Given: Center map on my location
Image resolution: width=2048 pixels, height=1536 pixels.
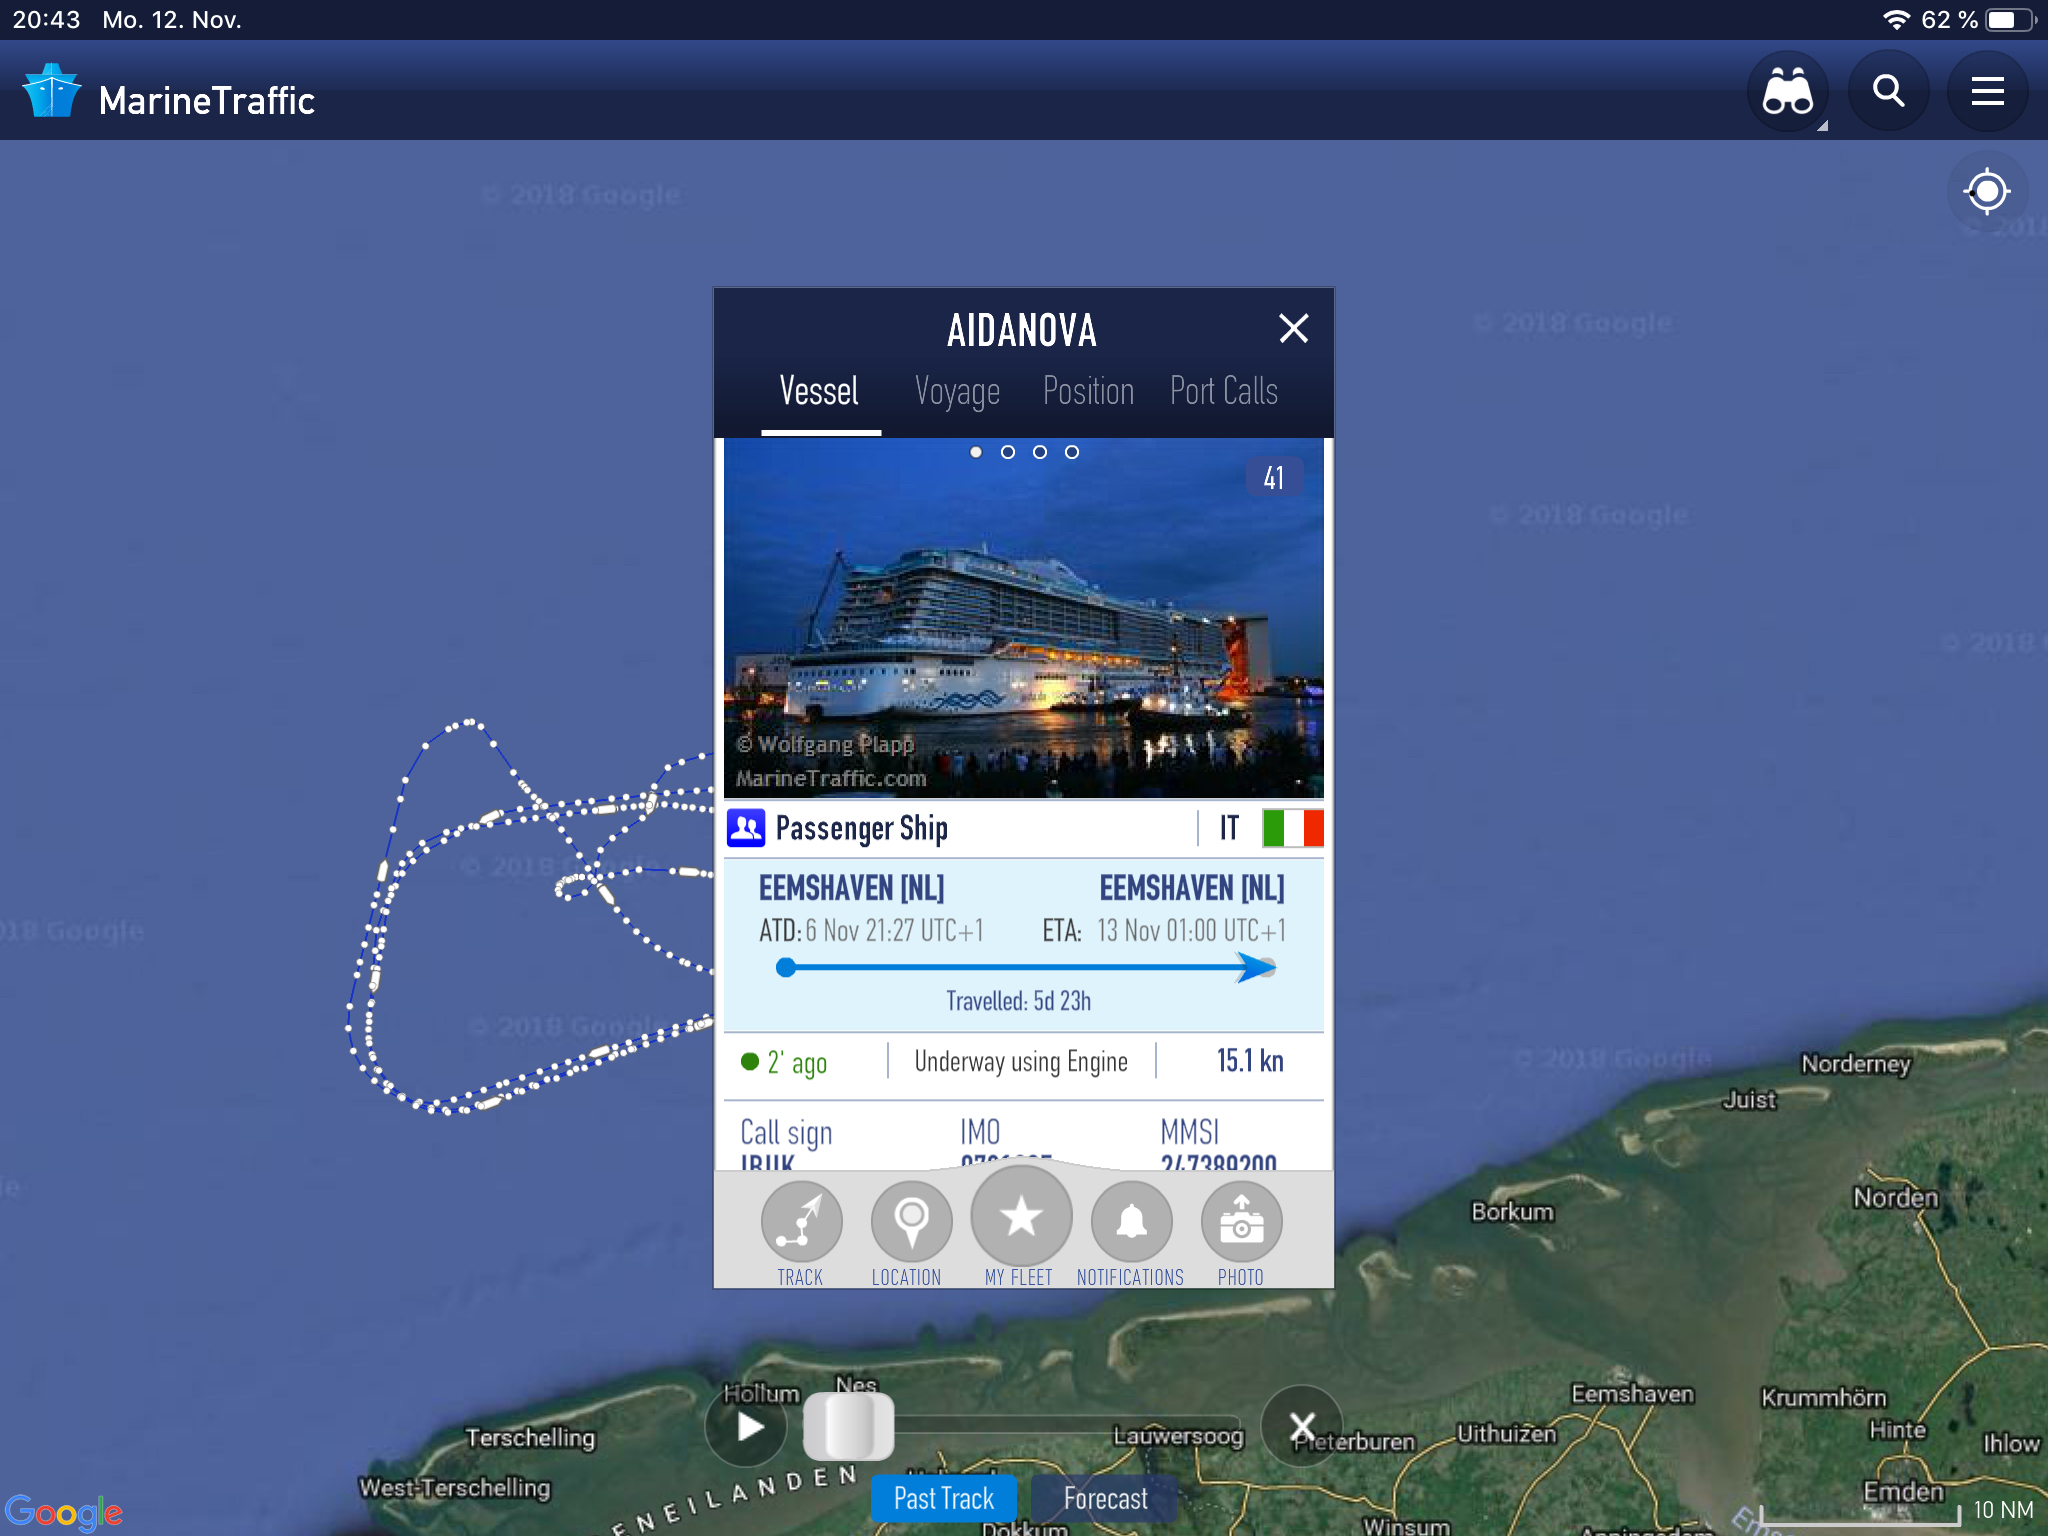Looking at the screenshot, I should (x=1987, y=190).
